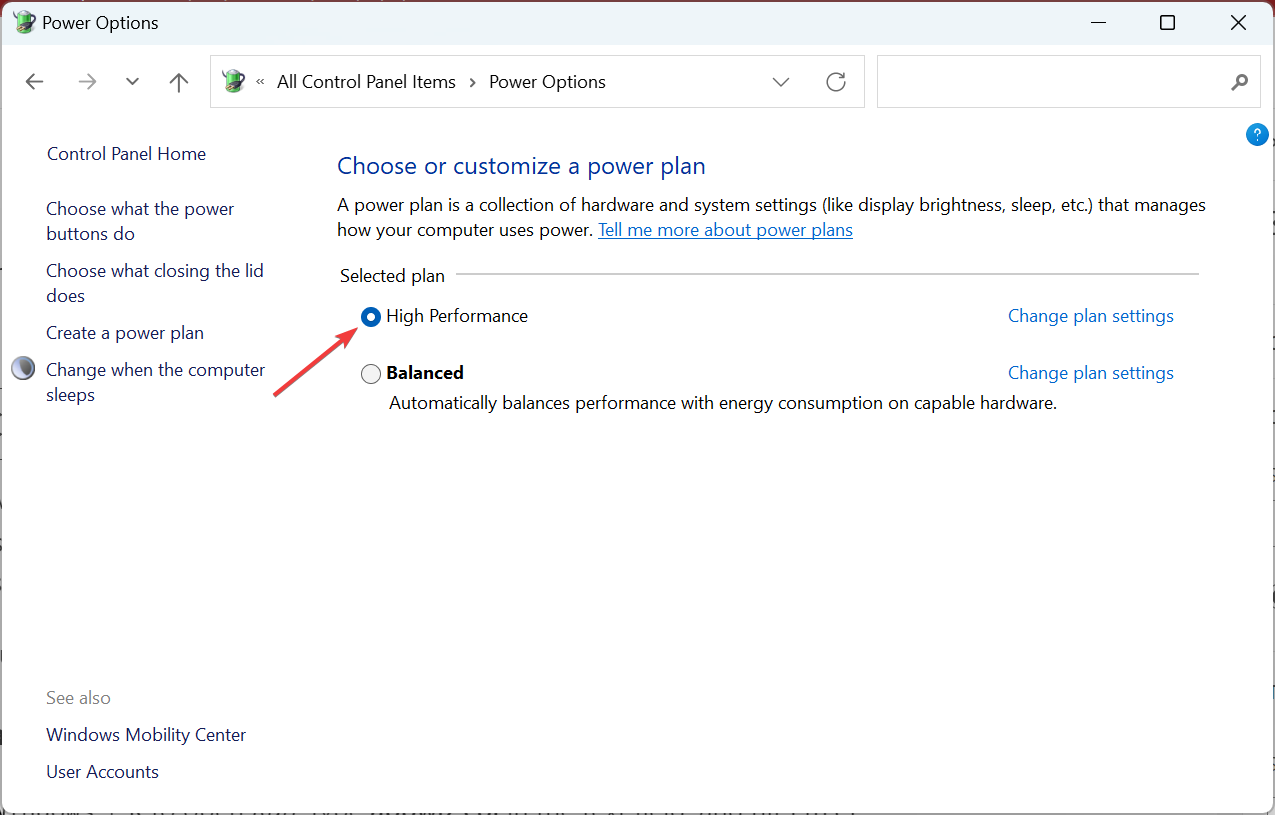The image size is (1275, 815).
Task: Open Create a power plan
Action: coord(125,333)
